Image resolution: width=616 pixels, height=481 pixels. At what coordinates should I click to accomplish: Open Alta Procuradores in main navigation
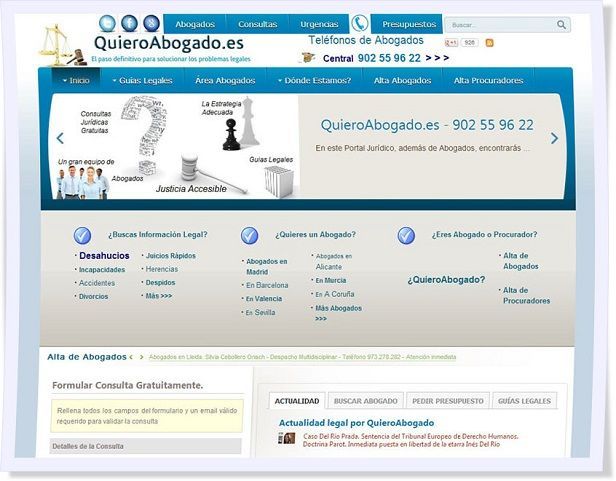click(488, 81)
